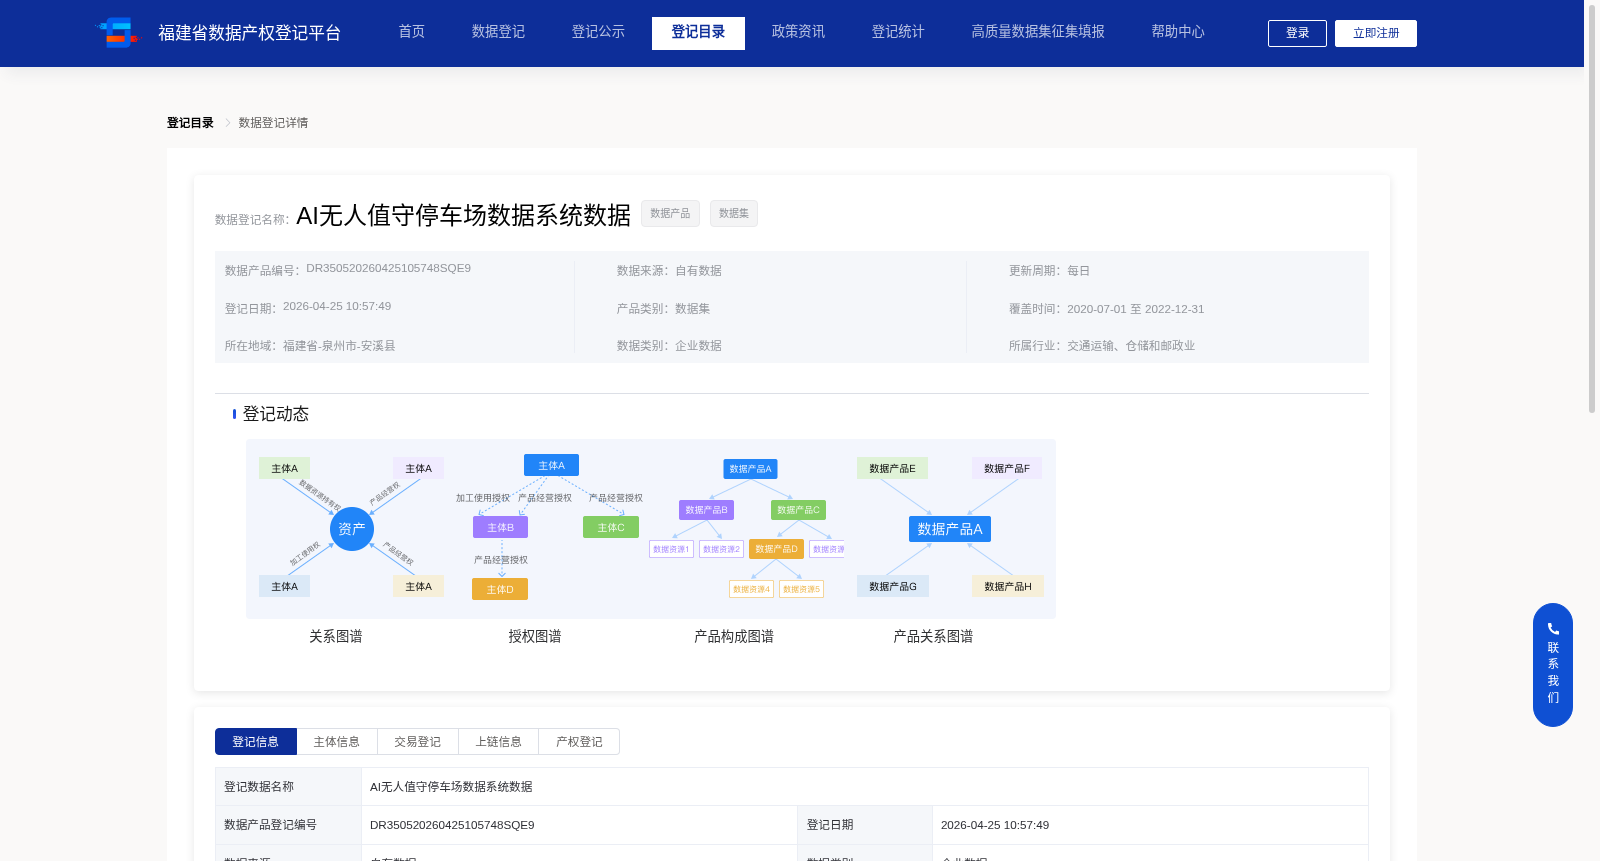Open the 产品关系图谱 diagram thumbnail

click(x=950, y=528)
